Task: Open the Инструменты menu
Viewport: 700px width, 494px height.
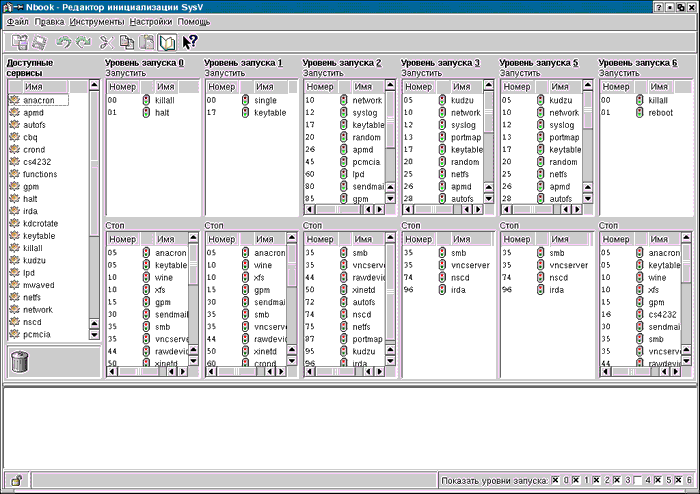Action: click(x=97, y=21)
